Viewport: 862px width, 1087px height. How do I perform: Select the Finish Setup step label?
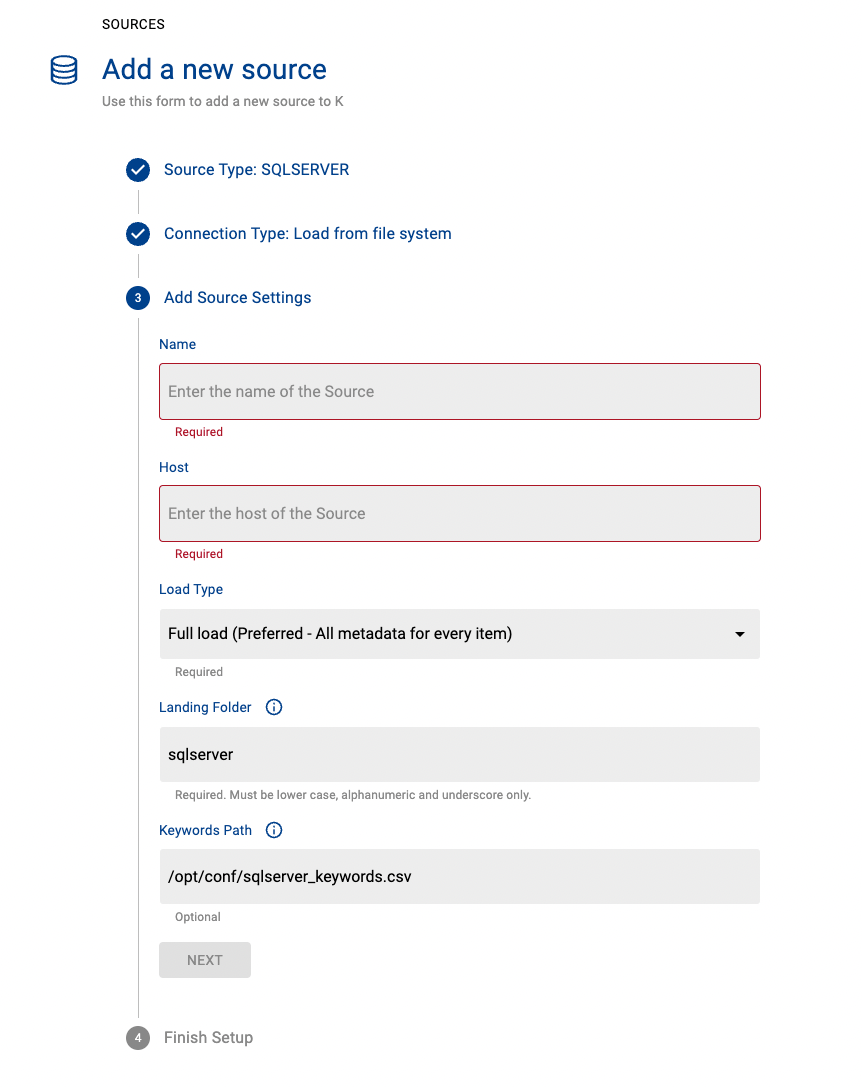(x=208, y=1038)
